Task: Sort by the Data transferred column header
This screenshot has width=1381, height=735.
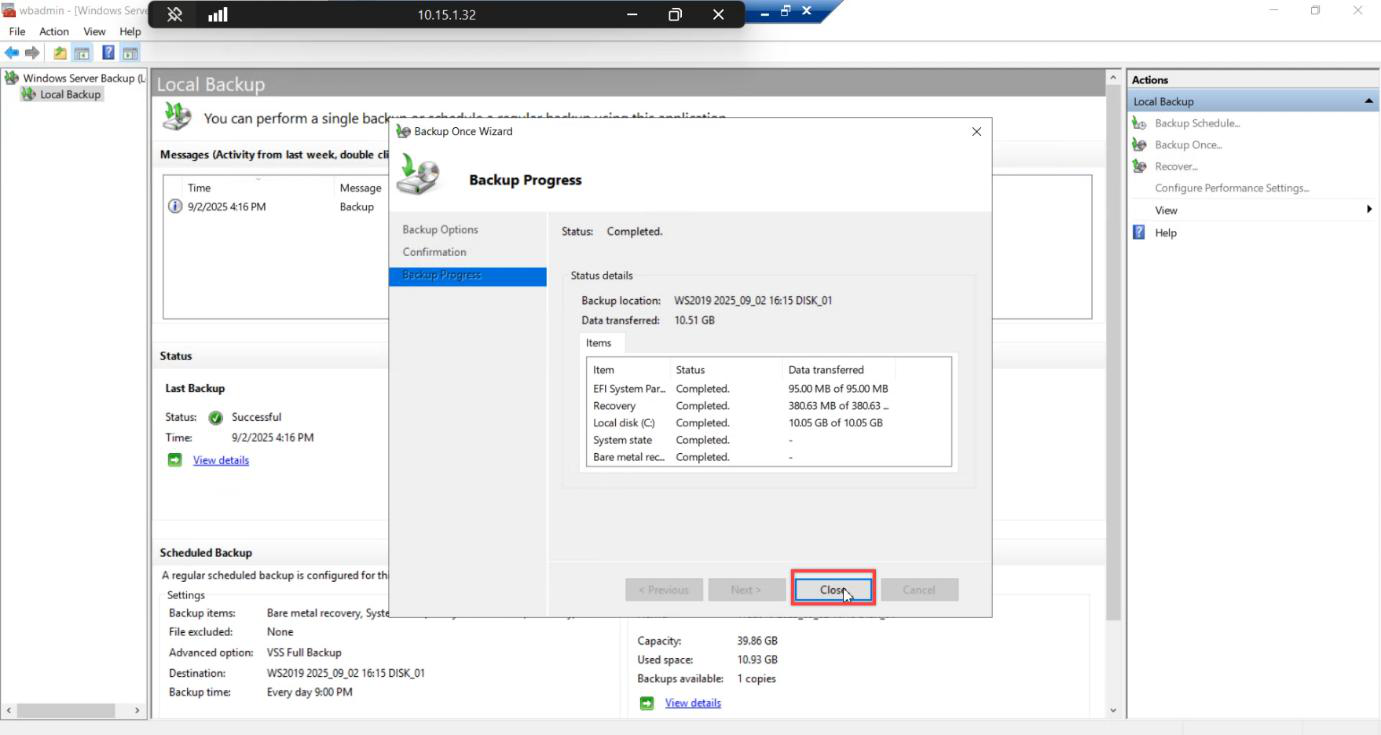Action: (x=838, y=370)
